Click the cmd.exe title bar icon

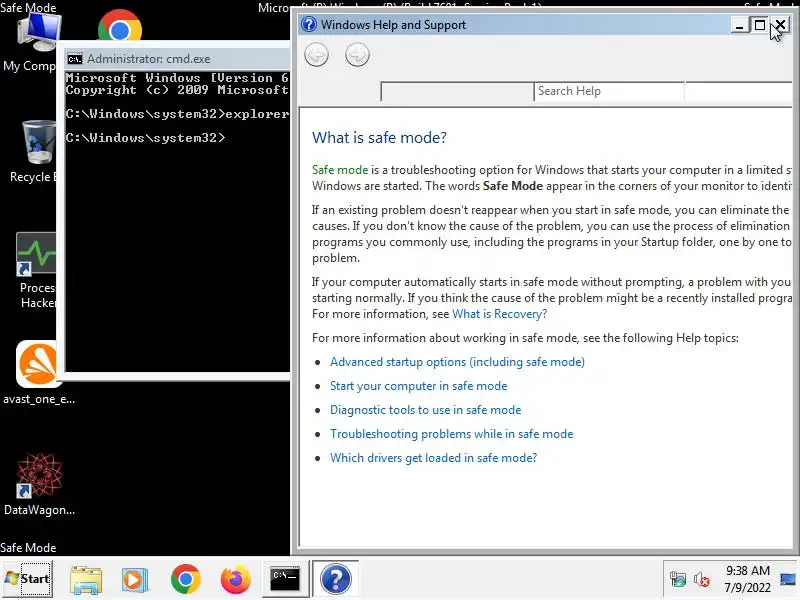(74, 59)
